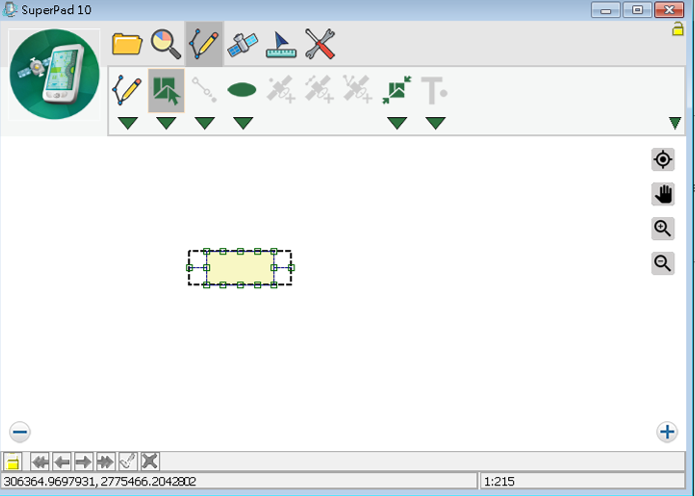695x496 pixels.
Task: Click the greyed edit-vertex icon in bottom toolbar
Action: pos(128,461)
